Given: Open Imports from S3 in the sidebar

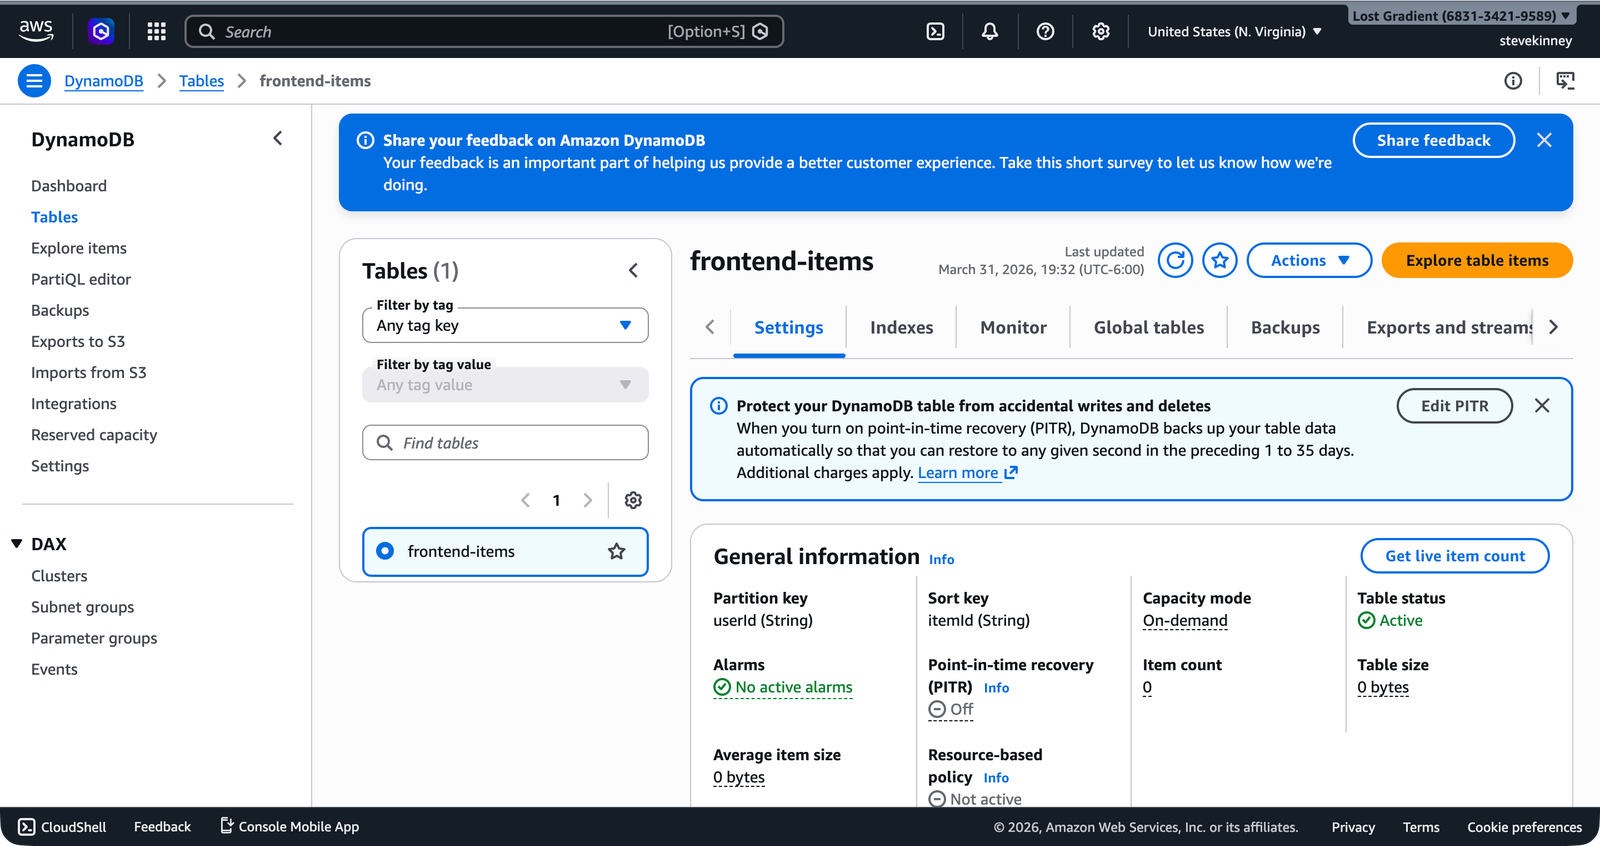Looking at the screenshot, I should click(x=89, y=372).
